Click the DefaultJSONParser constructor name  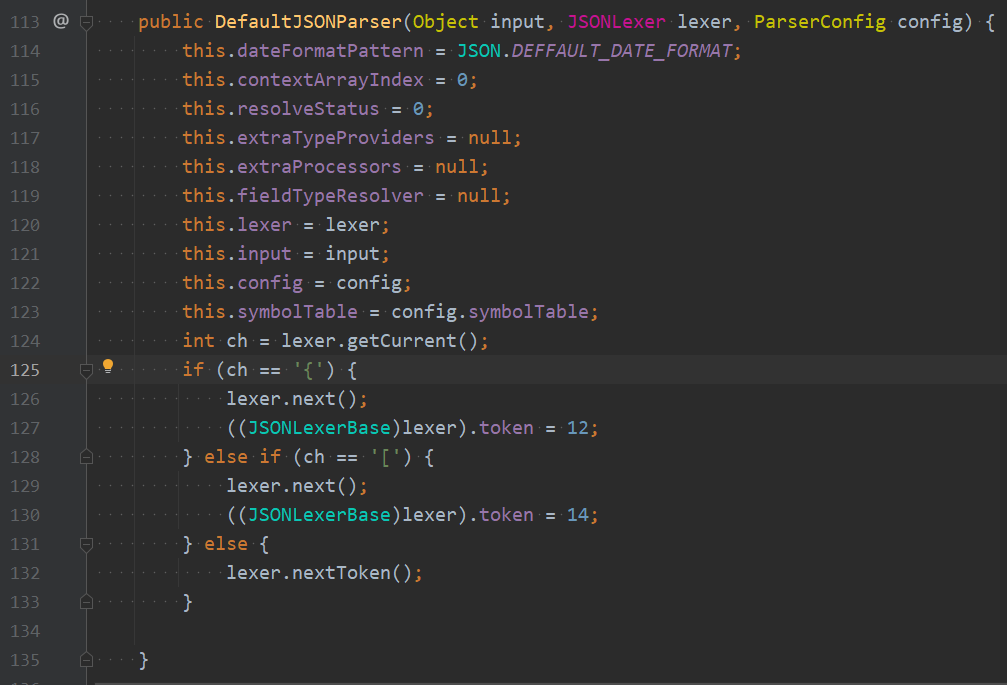point(308,22)
